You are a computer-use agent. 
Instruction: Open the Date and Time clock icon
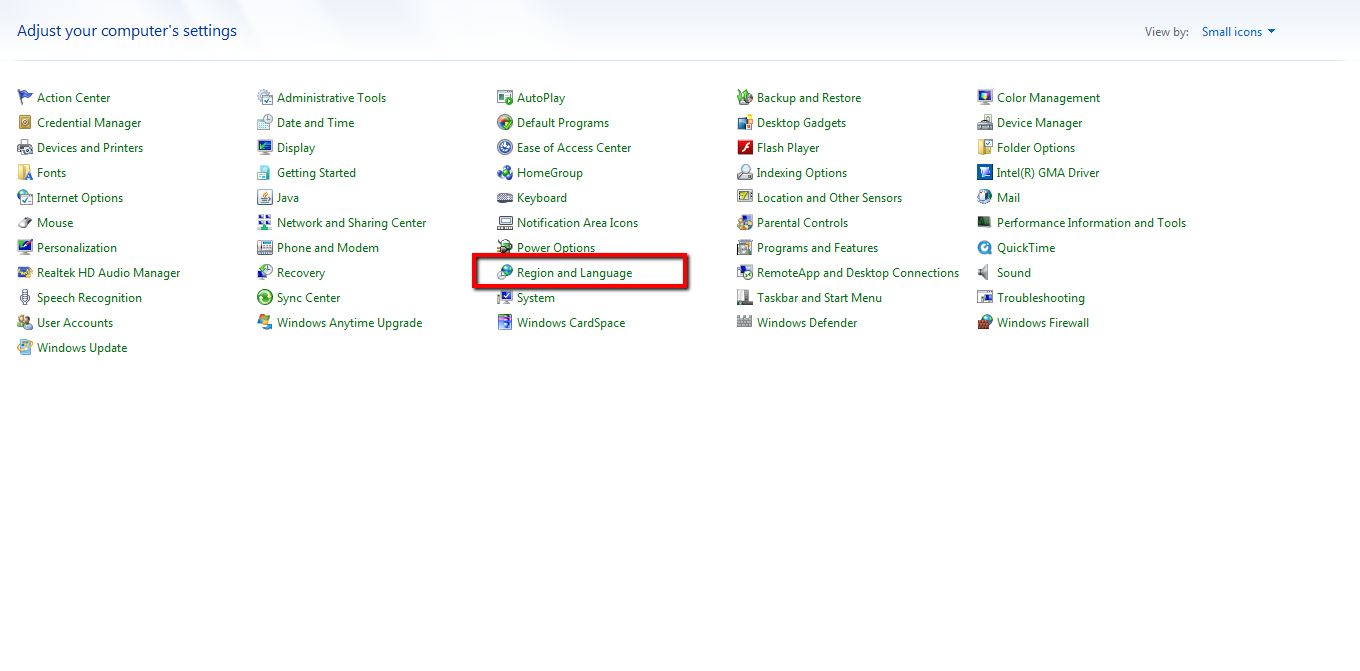pyautogui.click(x=265, y=122)
